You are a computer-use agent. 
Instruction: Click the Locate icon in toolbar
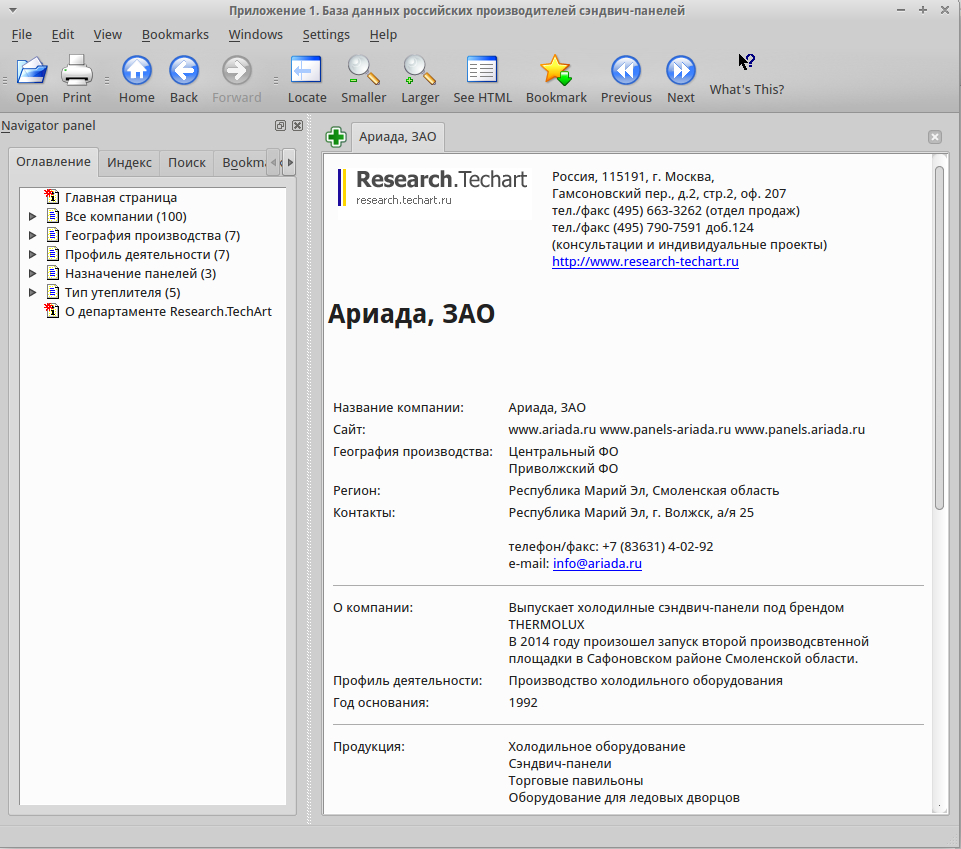306,70
